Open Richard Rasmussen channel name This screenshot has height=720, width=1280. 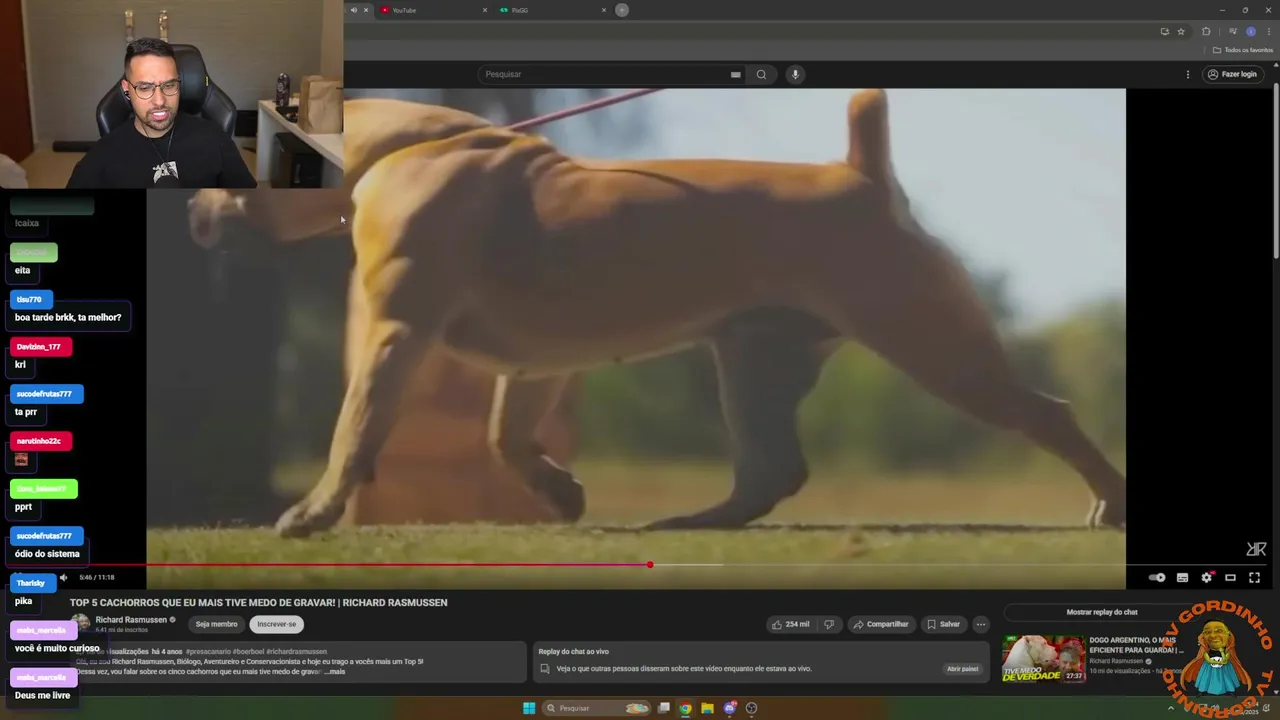(131, 620)
